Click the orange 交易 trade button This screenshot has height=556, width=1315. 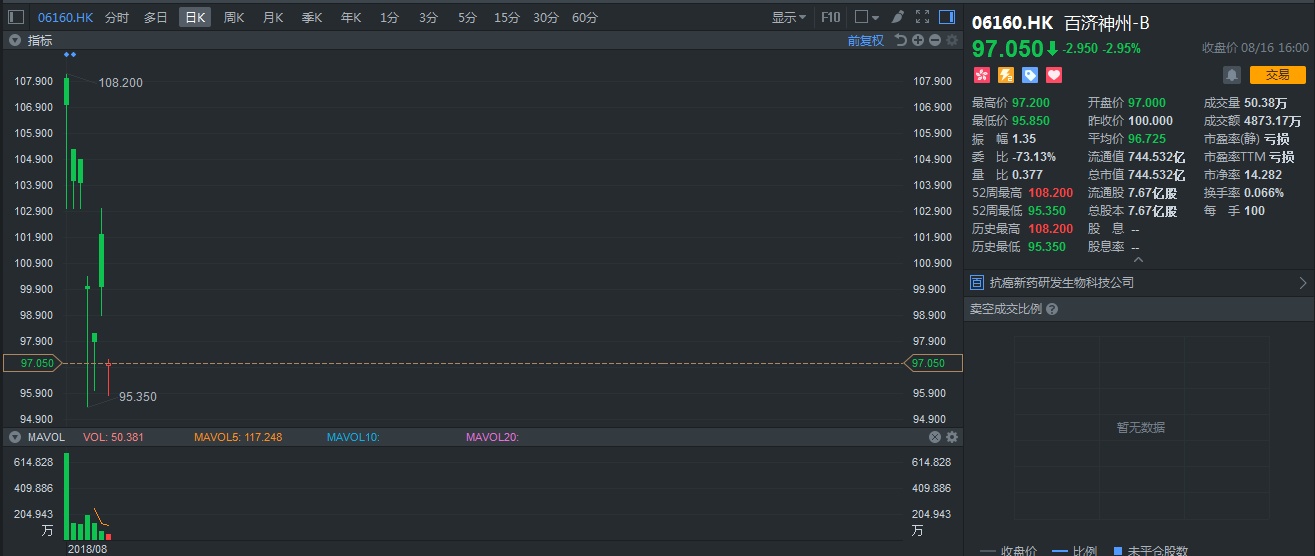pos(1277,75)
